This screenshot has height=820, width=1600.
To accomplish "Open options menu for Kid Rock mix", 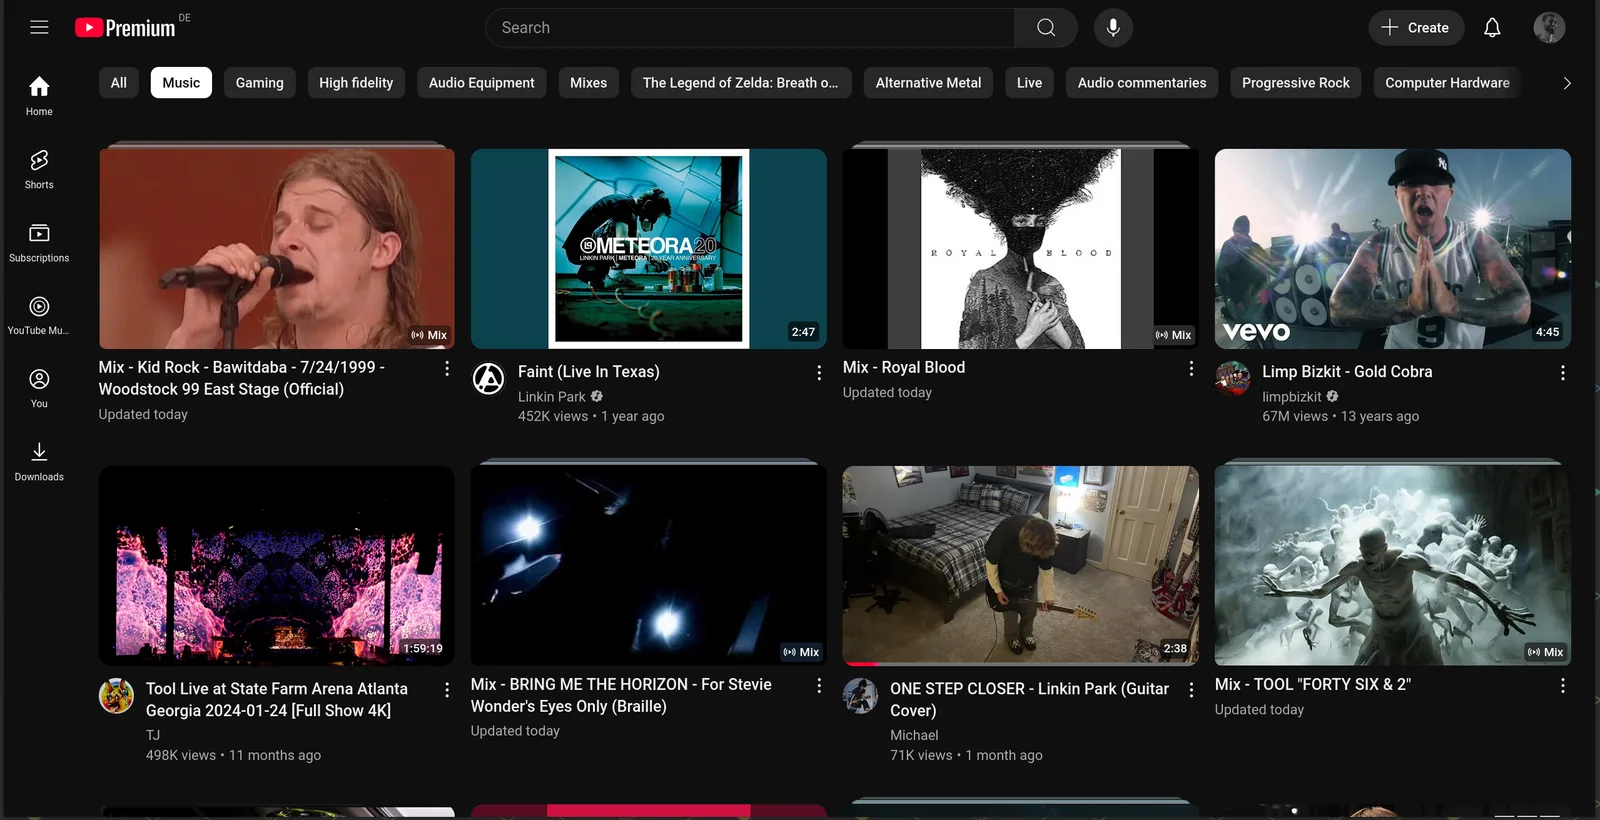I will [447, 369].
